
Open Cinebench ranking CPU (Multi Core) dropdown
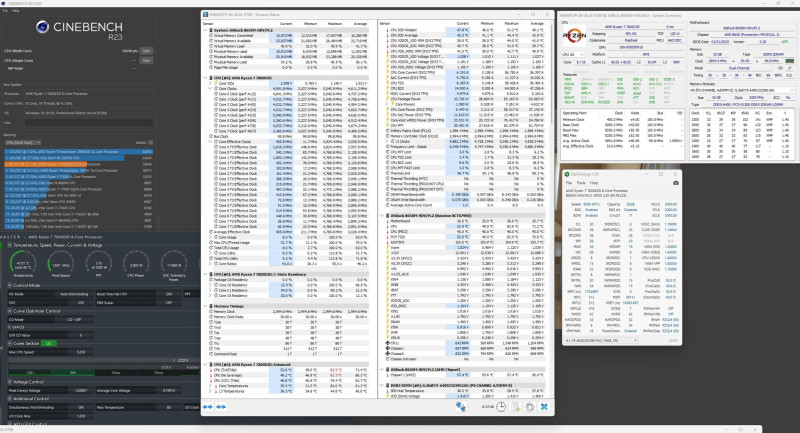tap(23, 143)
